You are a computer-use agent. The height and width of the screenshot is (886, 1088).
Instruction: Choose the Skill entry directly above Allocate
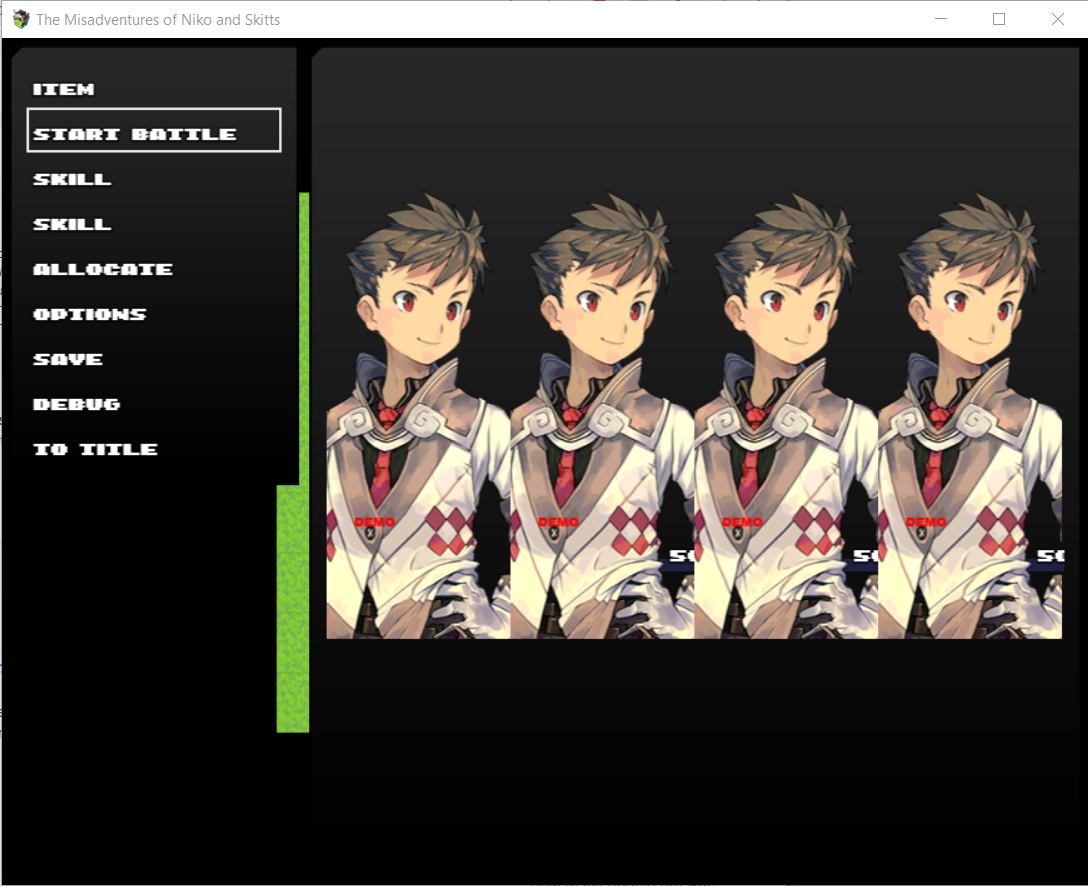tap(72, 224)
